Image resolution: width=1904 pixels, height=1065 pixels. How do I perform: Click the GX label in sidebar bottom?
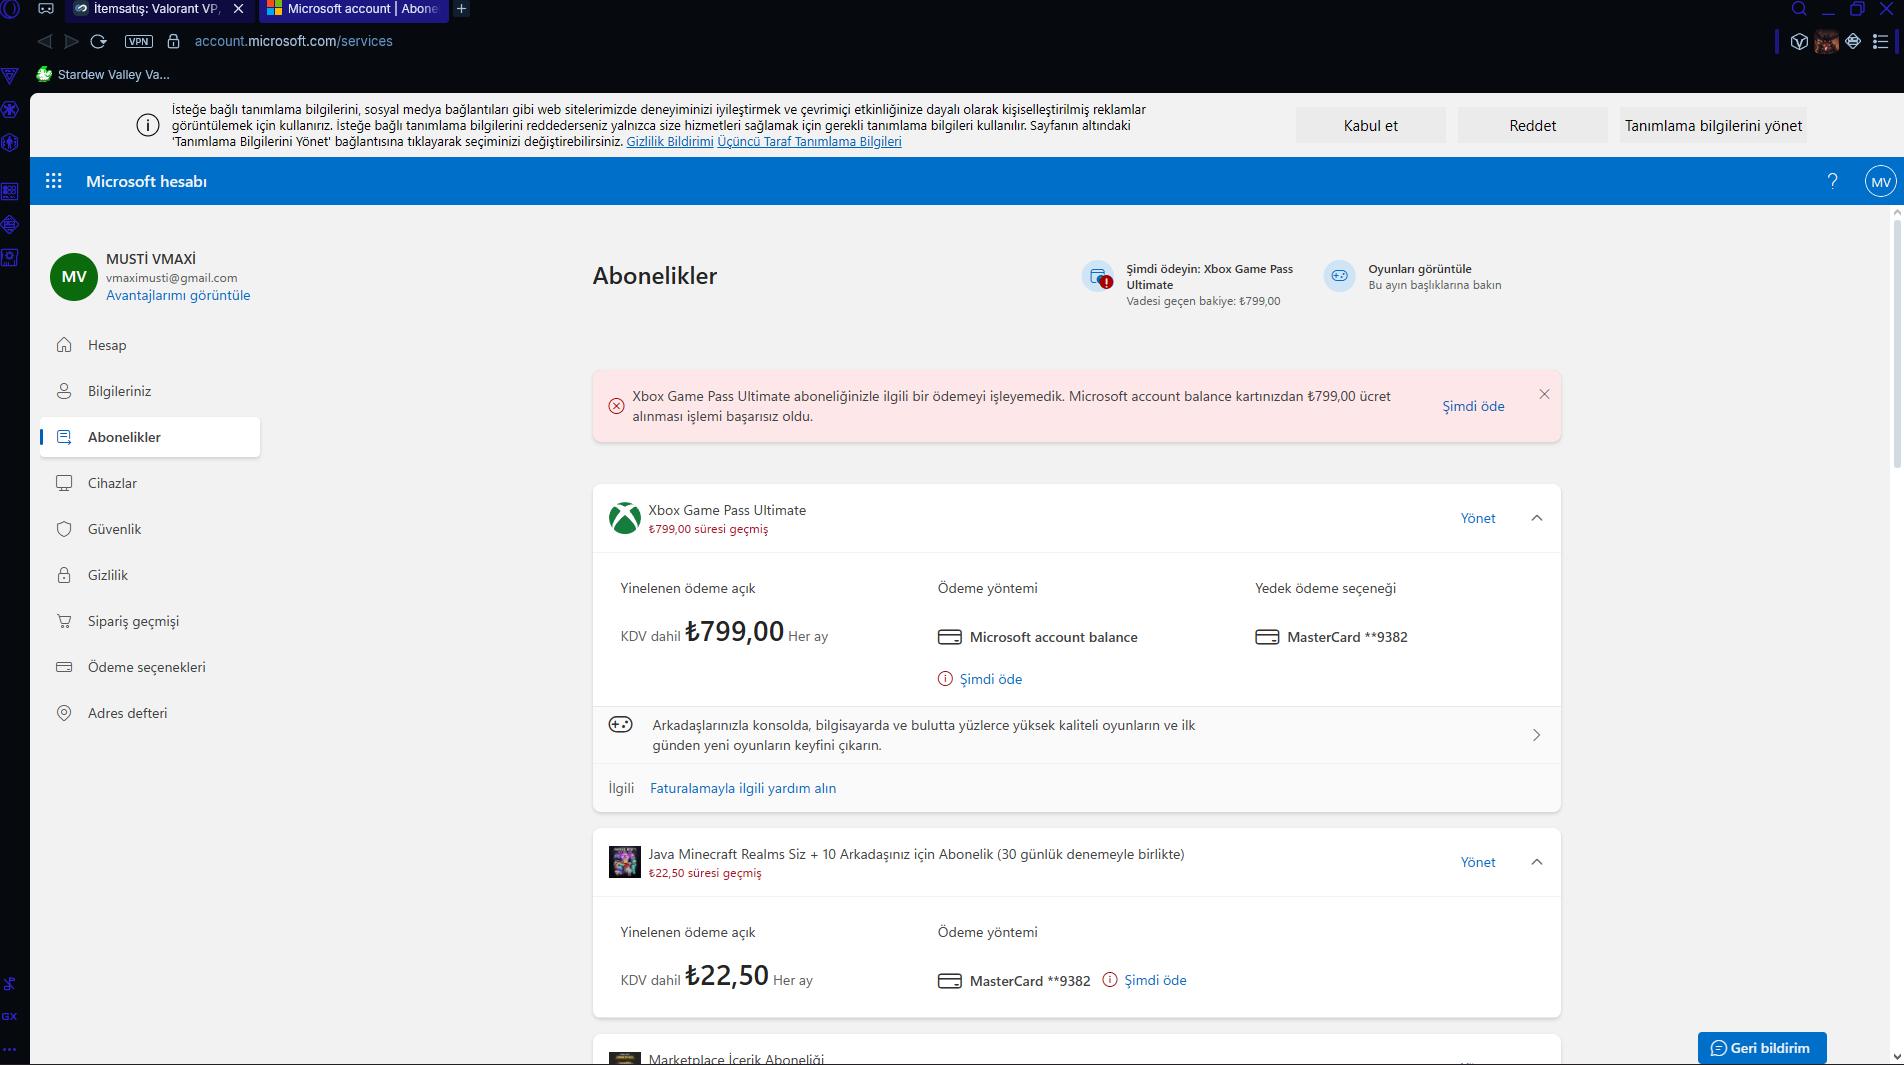(10, 1016)
